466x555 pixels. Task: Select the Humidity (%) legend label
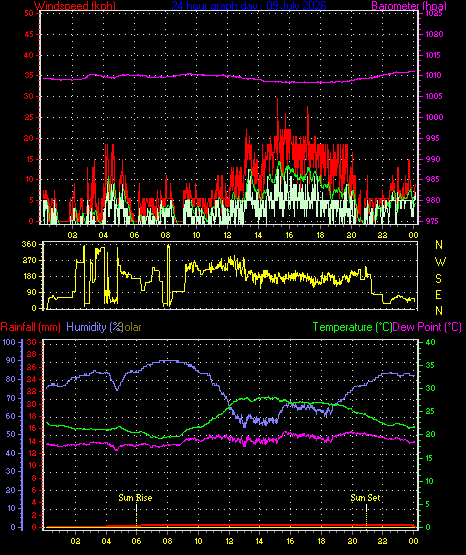94,327
